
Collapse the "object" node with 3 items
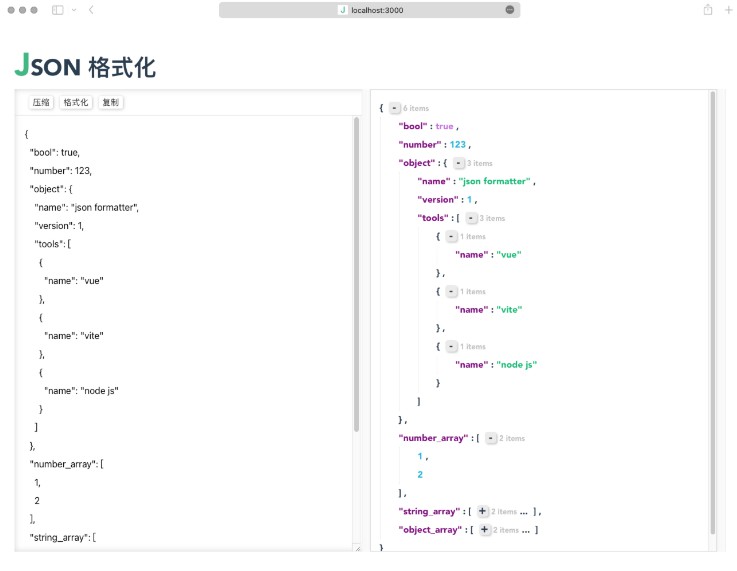tap(458, 163)
